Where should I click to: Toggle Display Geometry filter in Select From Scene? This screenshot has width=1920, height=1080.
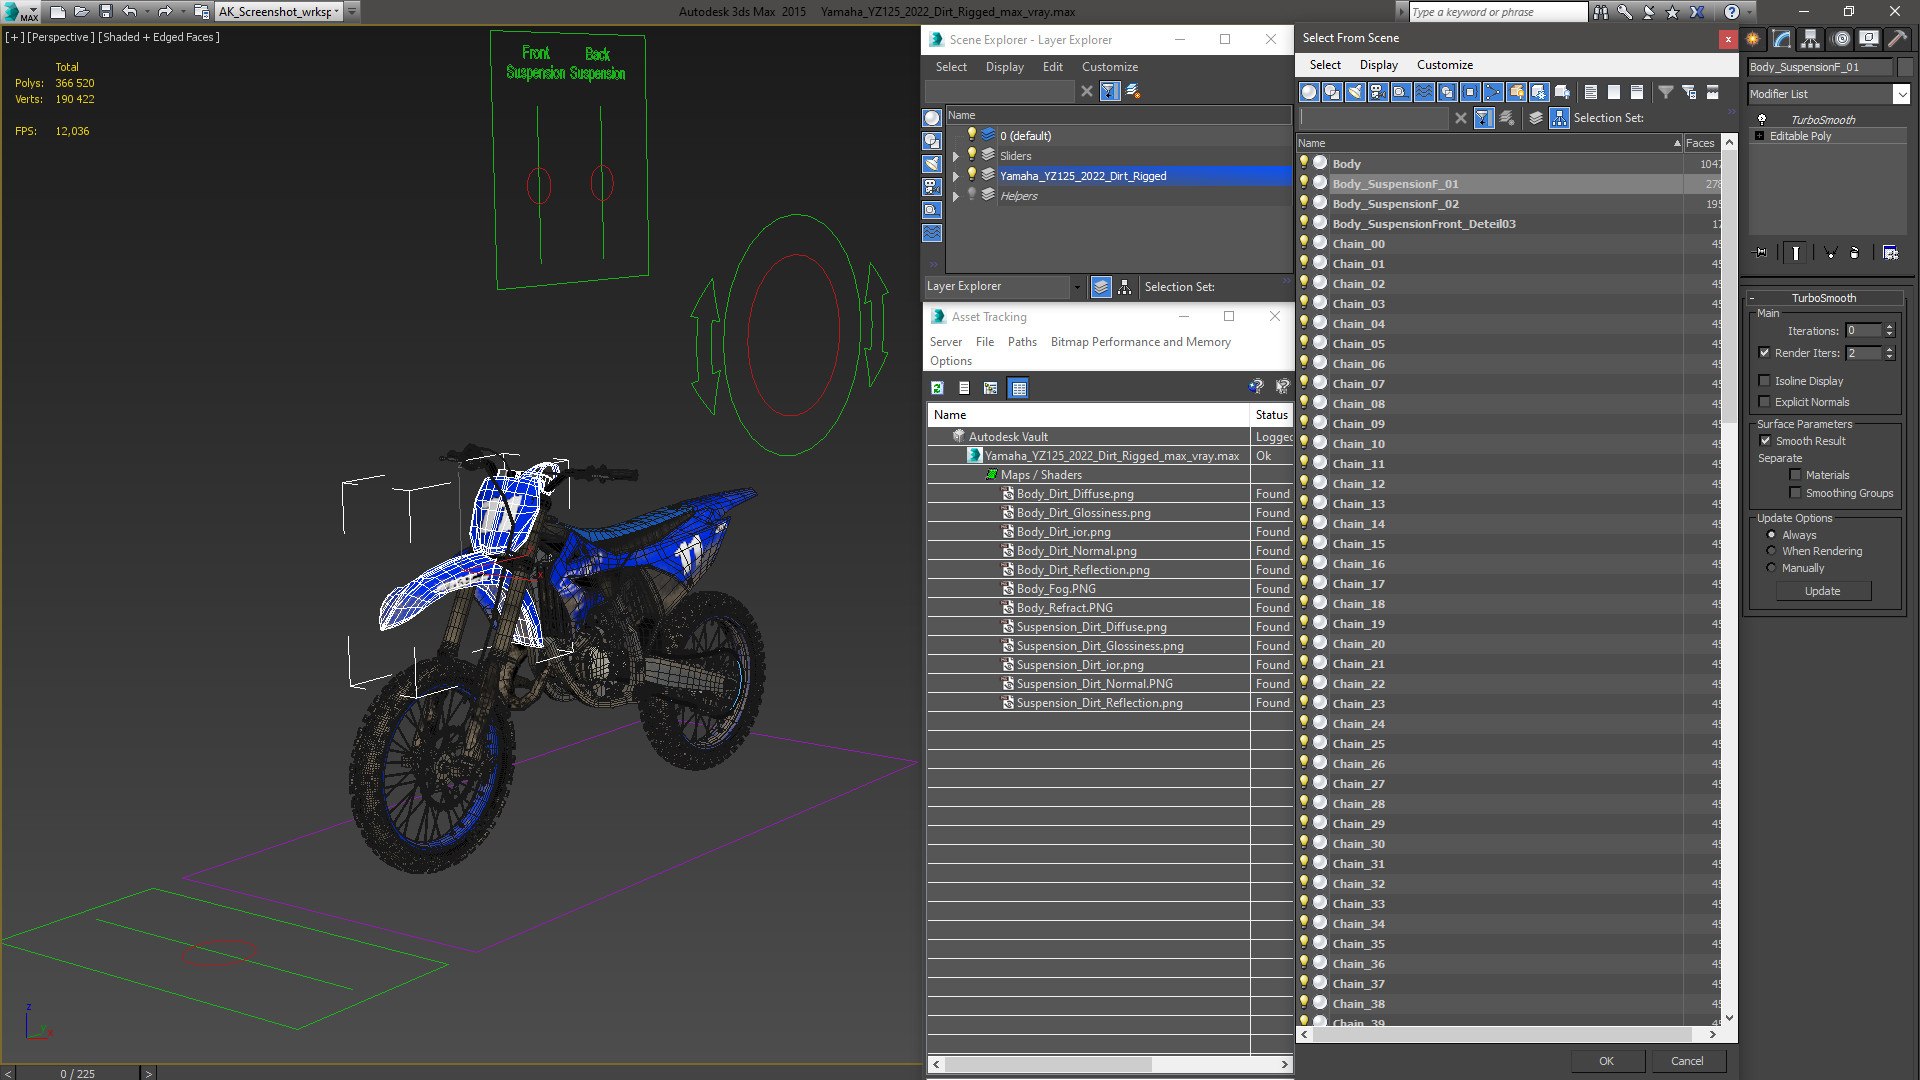point(1309,92)
